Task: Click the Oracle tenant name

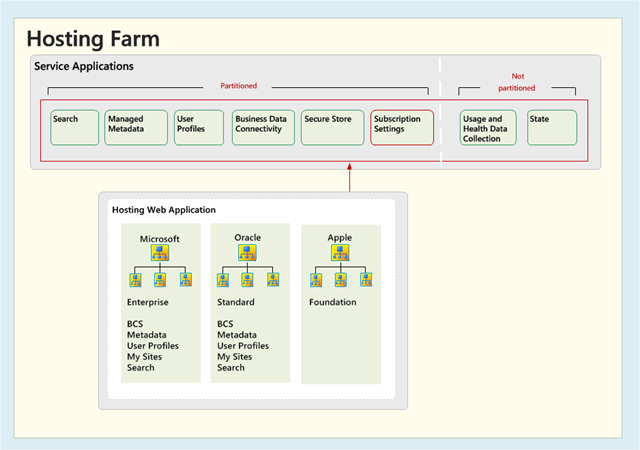Action: pyautogui.click(x=247, y=238)
